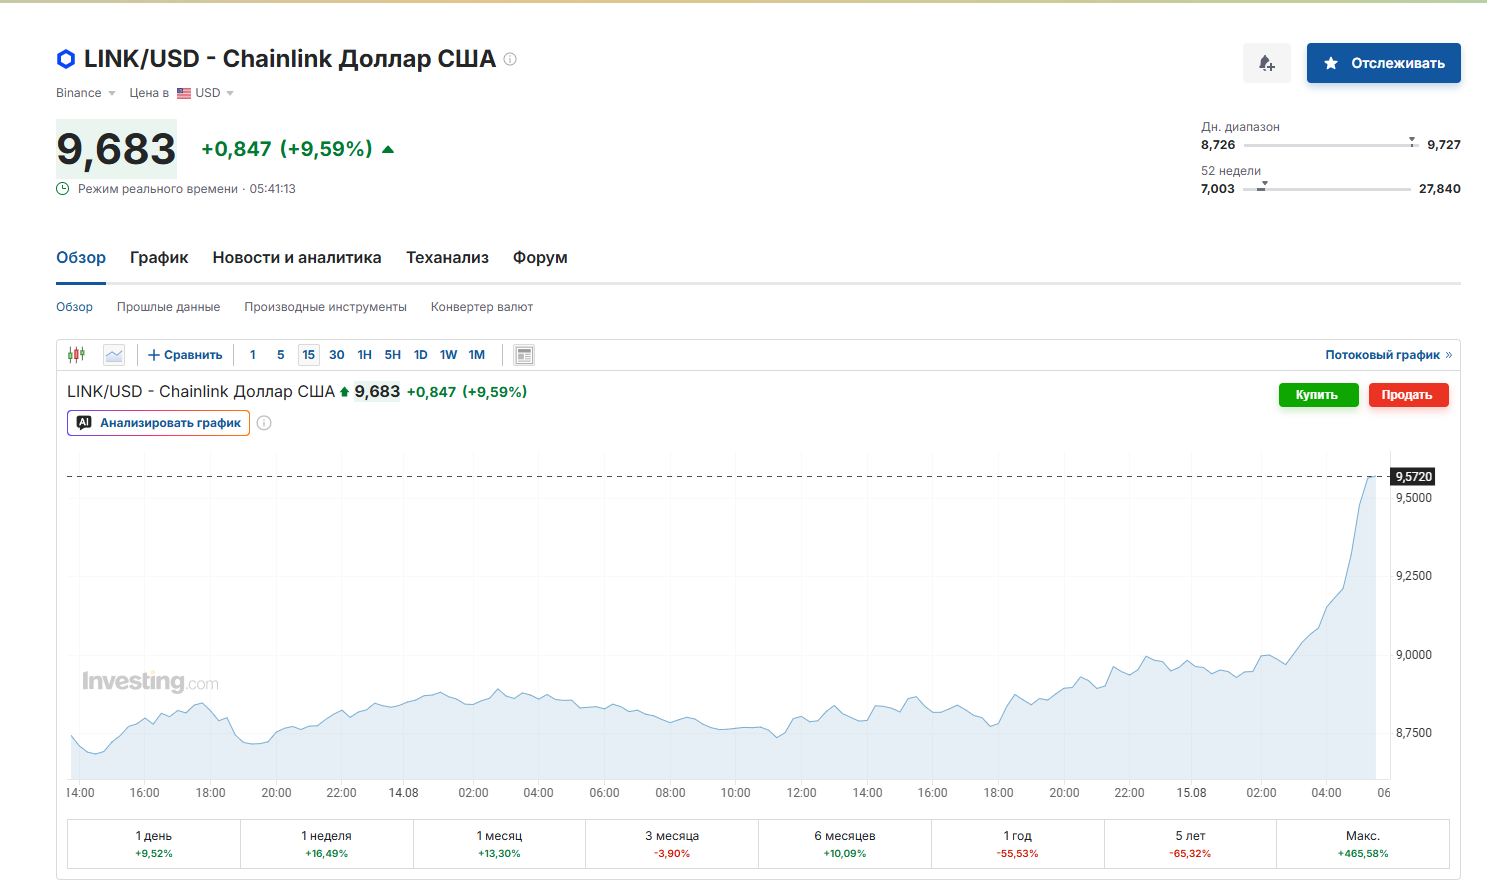
Task: Open Производные инструменты sub-tab
Action: [x=325, y=307]
